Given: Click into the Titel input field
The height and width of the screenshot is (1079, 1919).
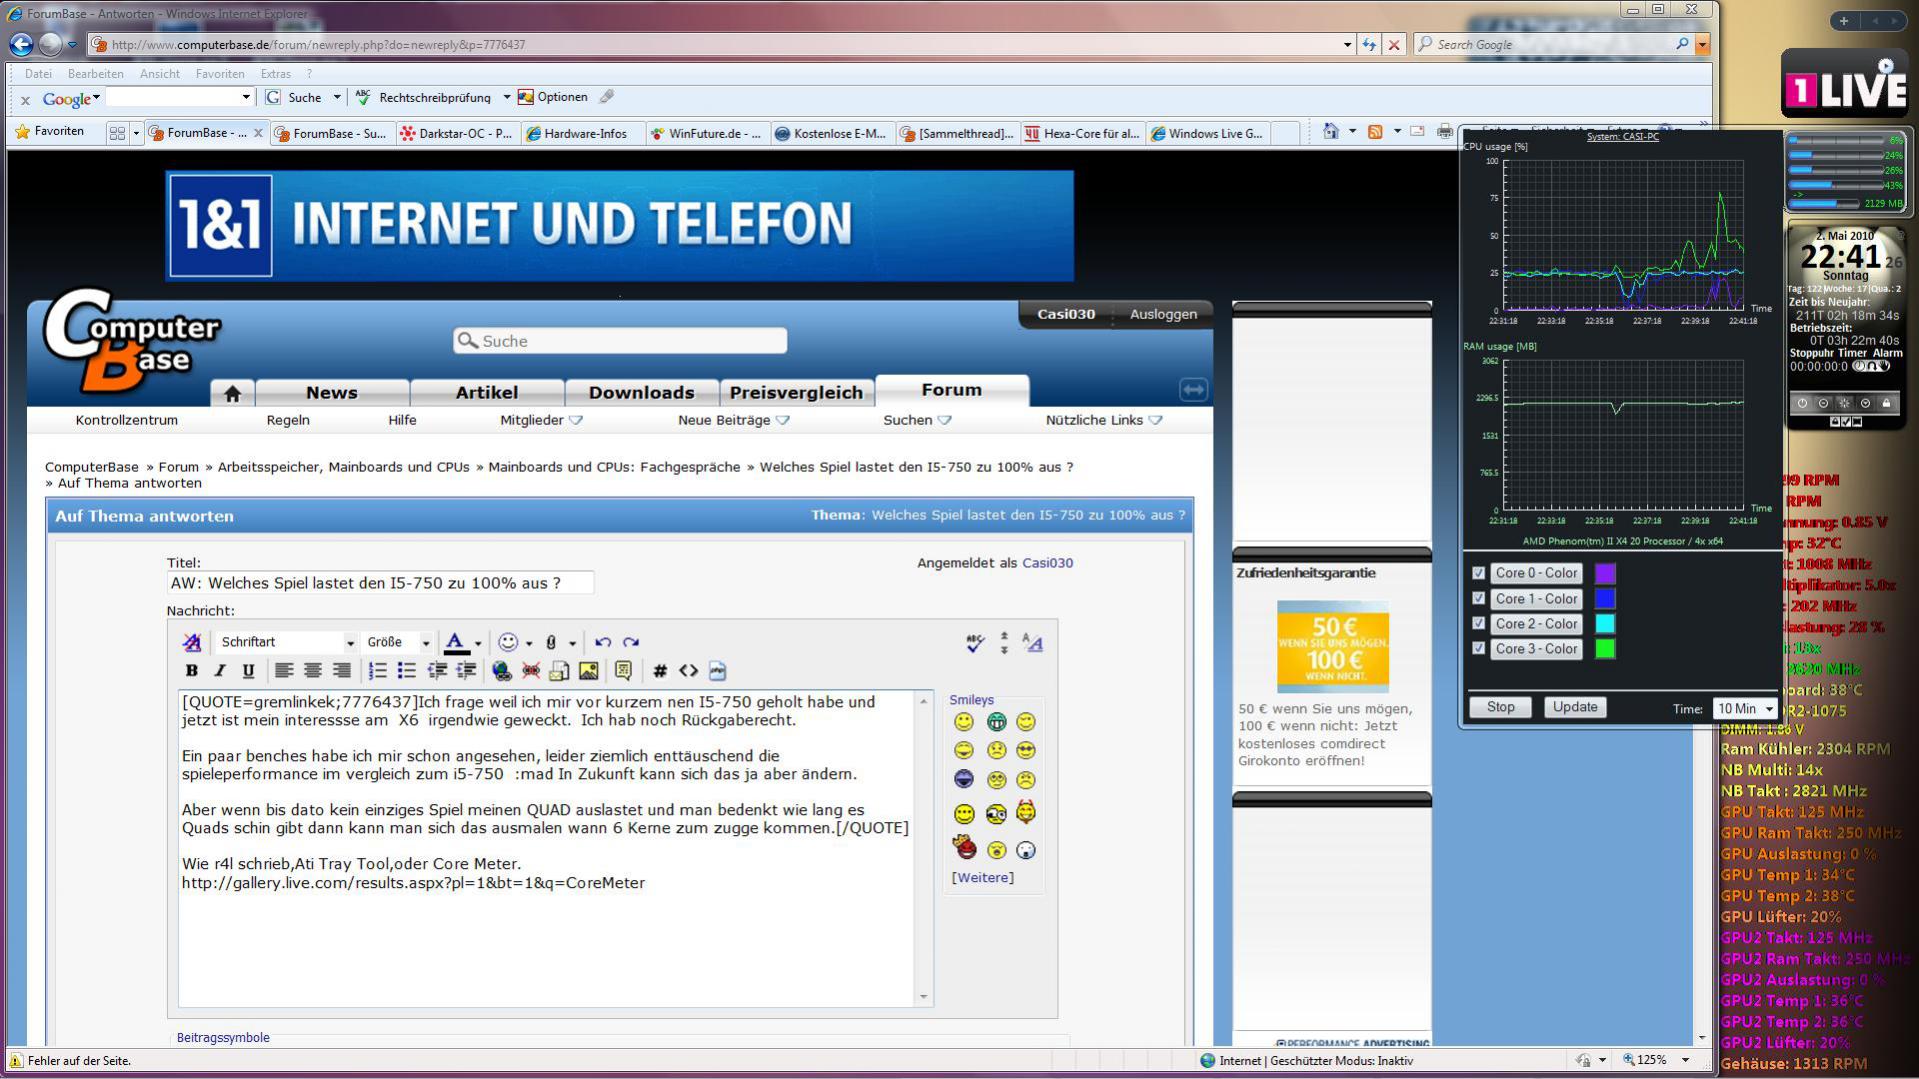Looking at the screenshot, I should [x=380, y=583].
